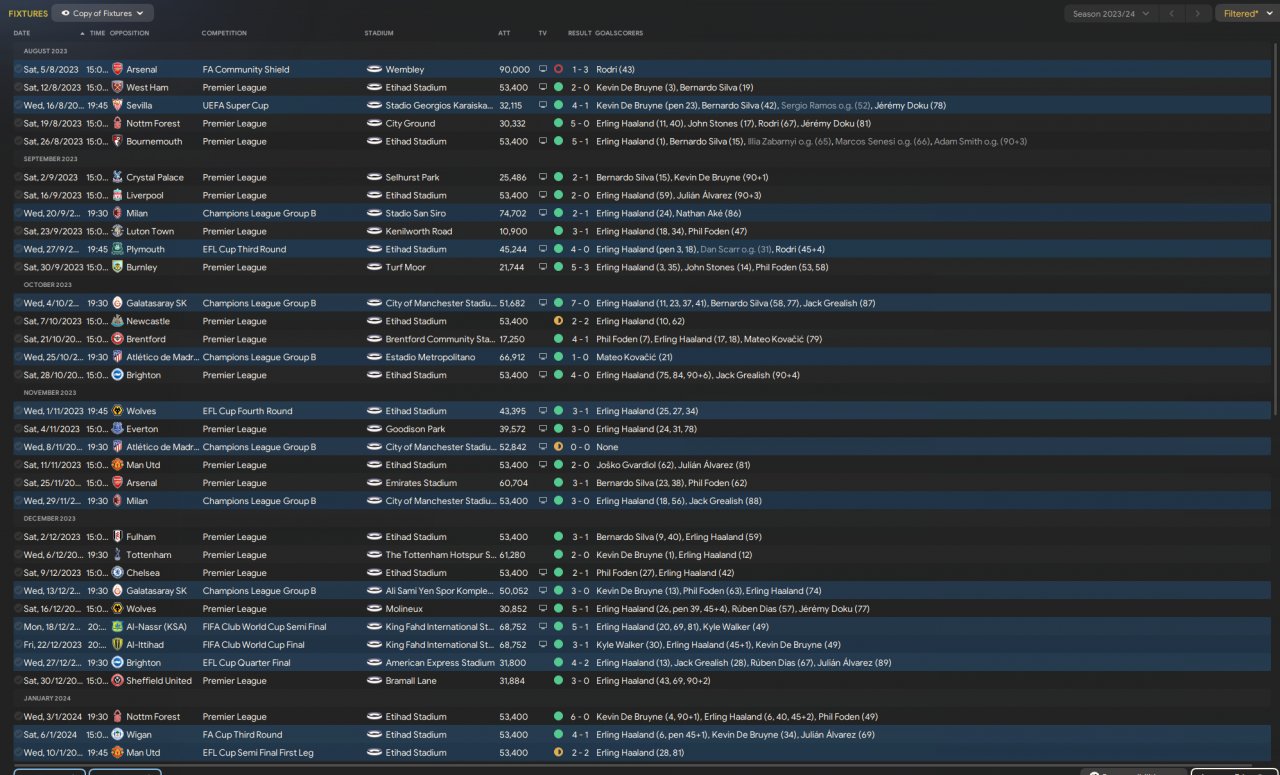Screen dimensions: 1280x775
Task: Sort by the Opposition column header
Action: [x=129, y=33]
